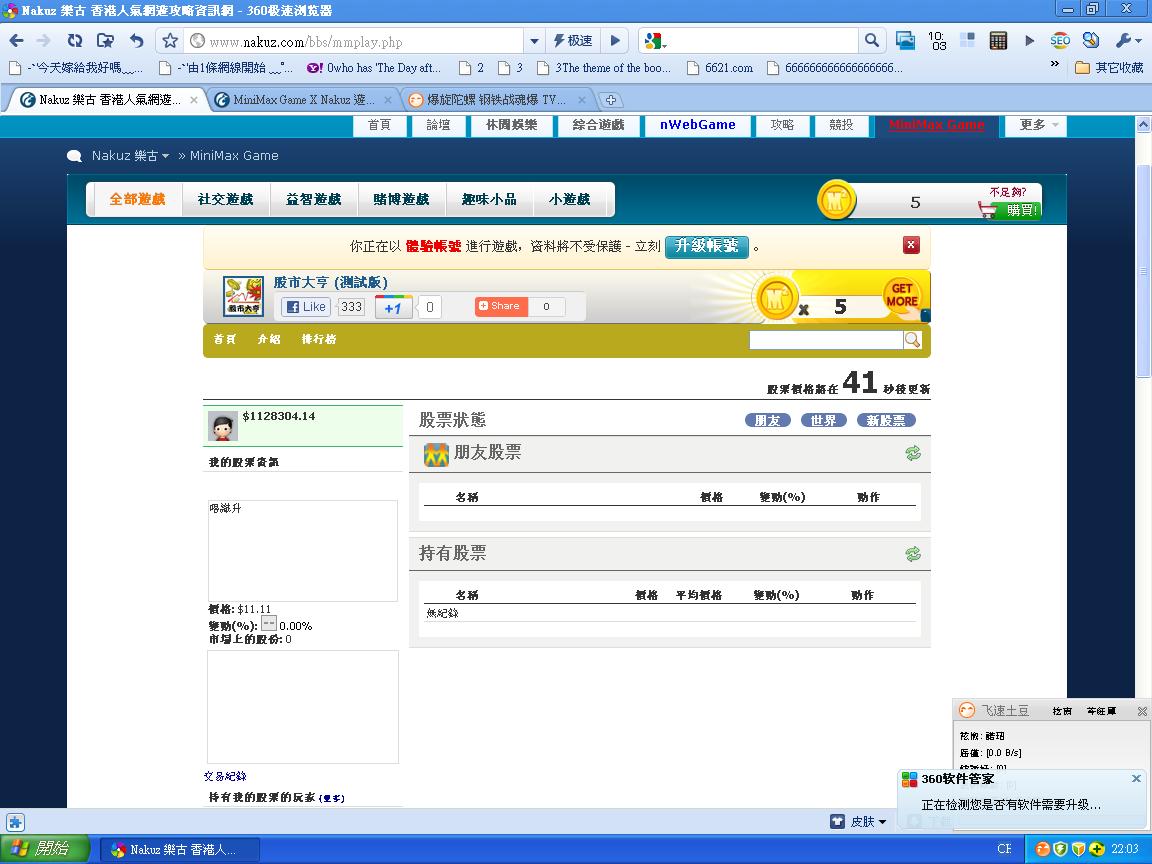Image resolution: width=1152 pixels, height=864 pixels.
Task: Click the GET MORE coins badge
Action: 901,295
